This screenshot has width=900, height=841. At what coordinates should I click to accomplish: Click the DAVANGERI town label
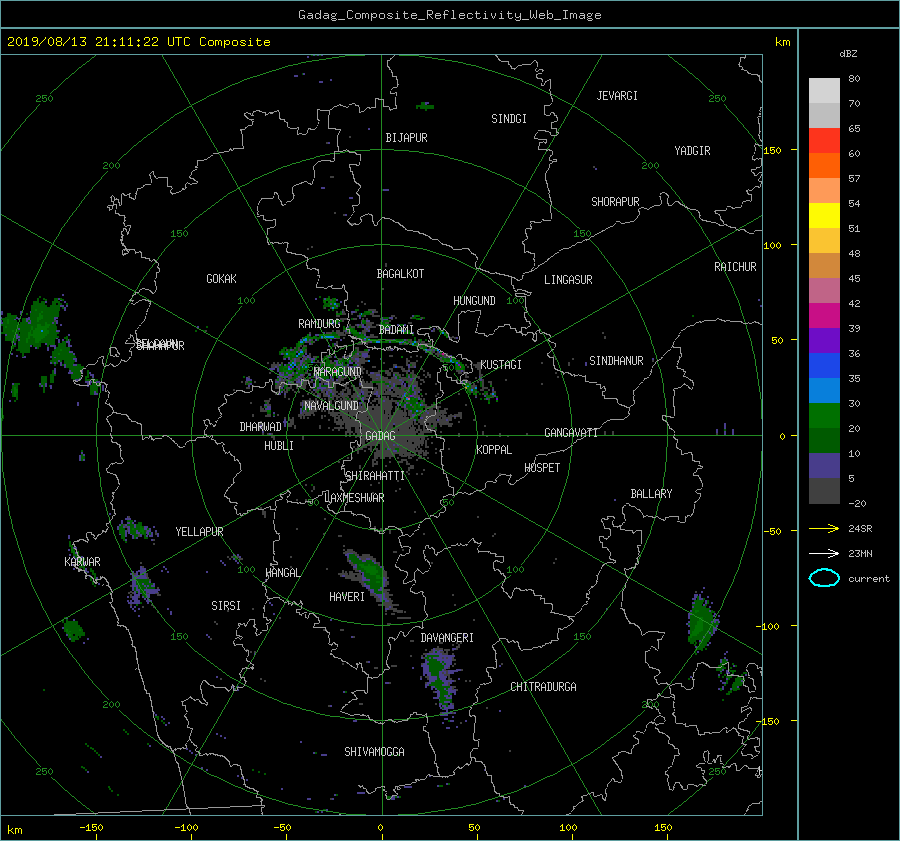click(447, 638)
